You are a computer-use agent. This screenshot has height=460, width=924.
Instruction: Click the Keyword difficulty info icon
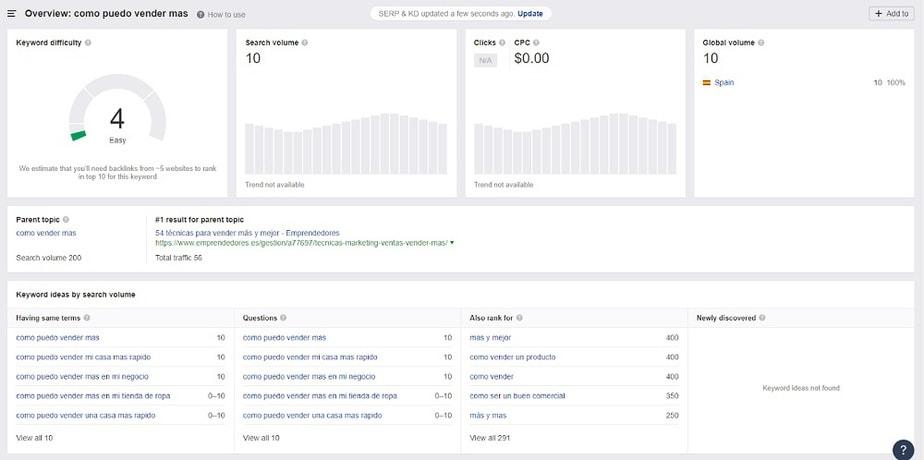[x=88, y=43]
